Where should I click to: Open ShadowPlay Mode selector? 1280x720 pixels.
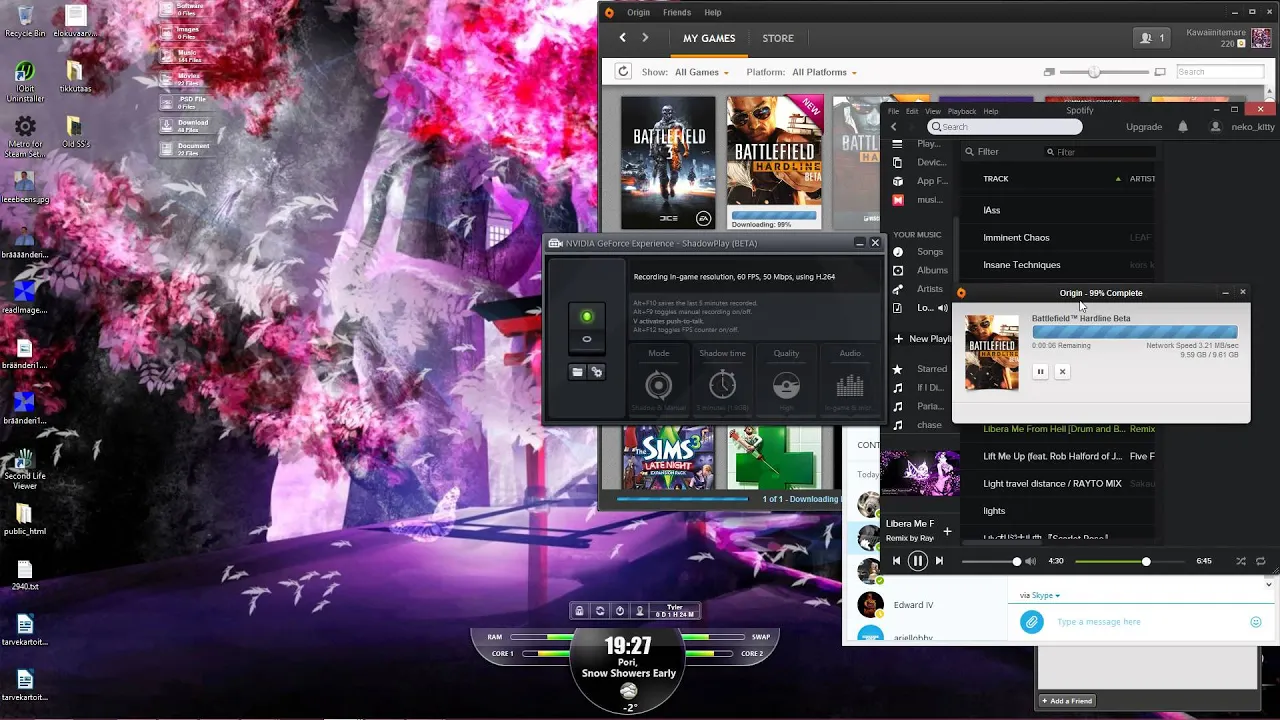658,381
